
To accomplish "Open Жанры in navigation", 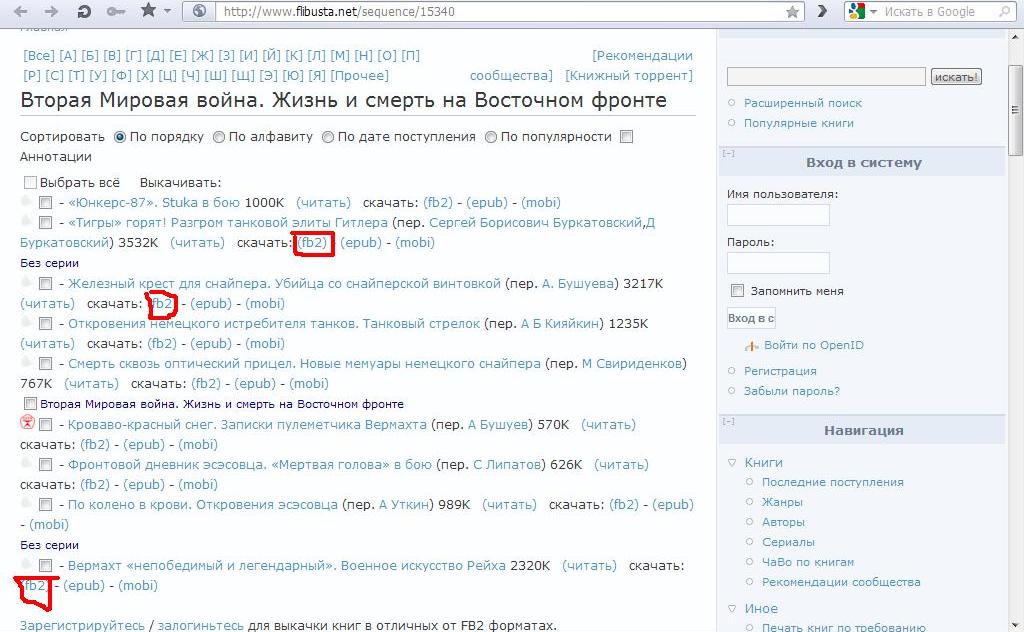I will click(x=782, y=502).
